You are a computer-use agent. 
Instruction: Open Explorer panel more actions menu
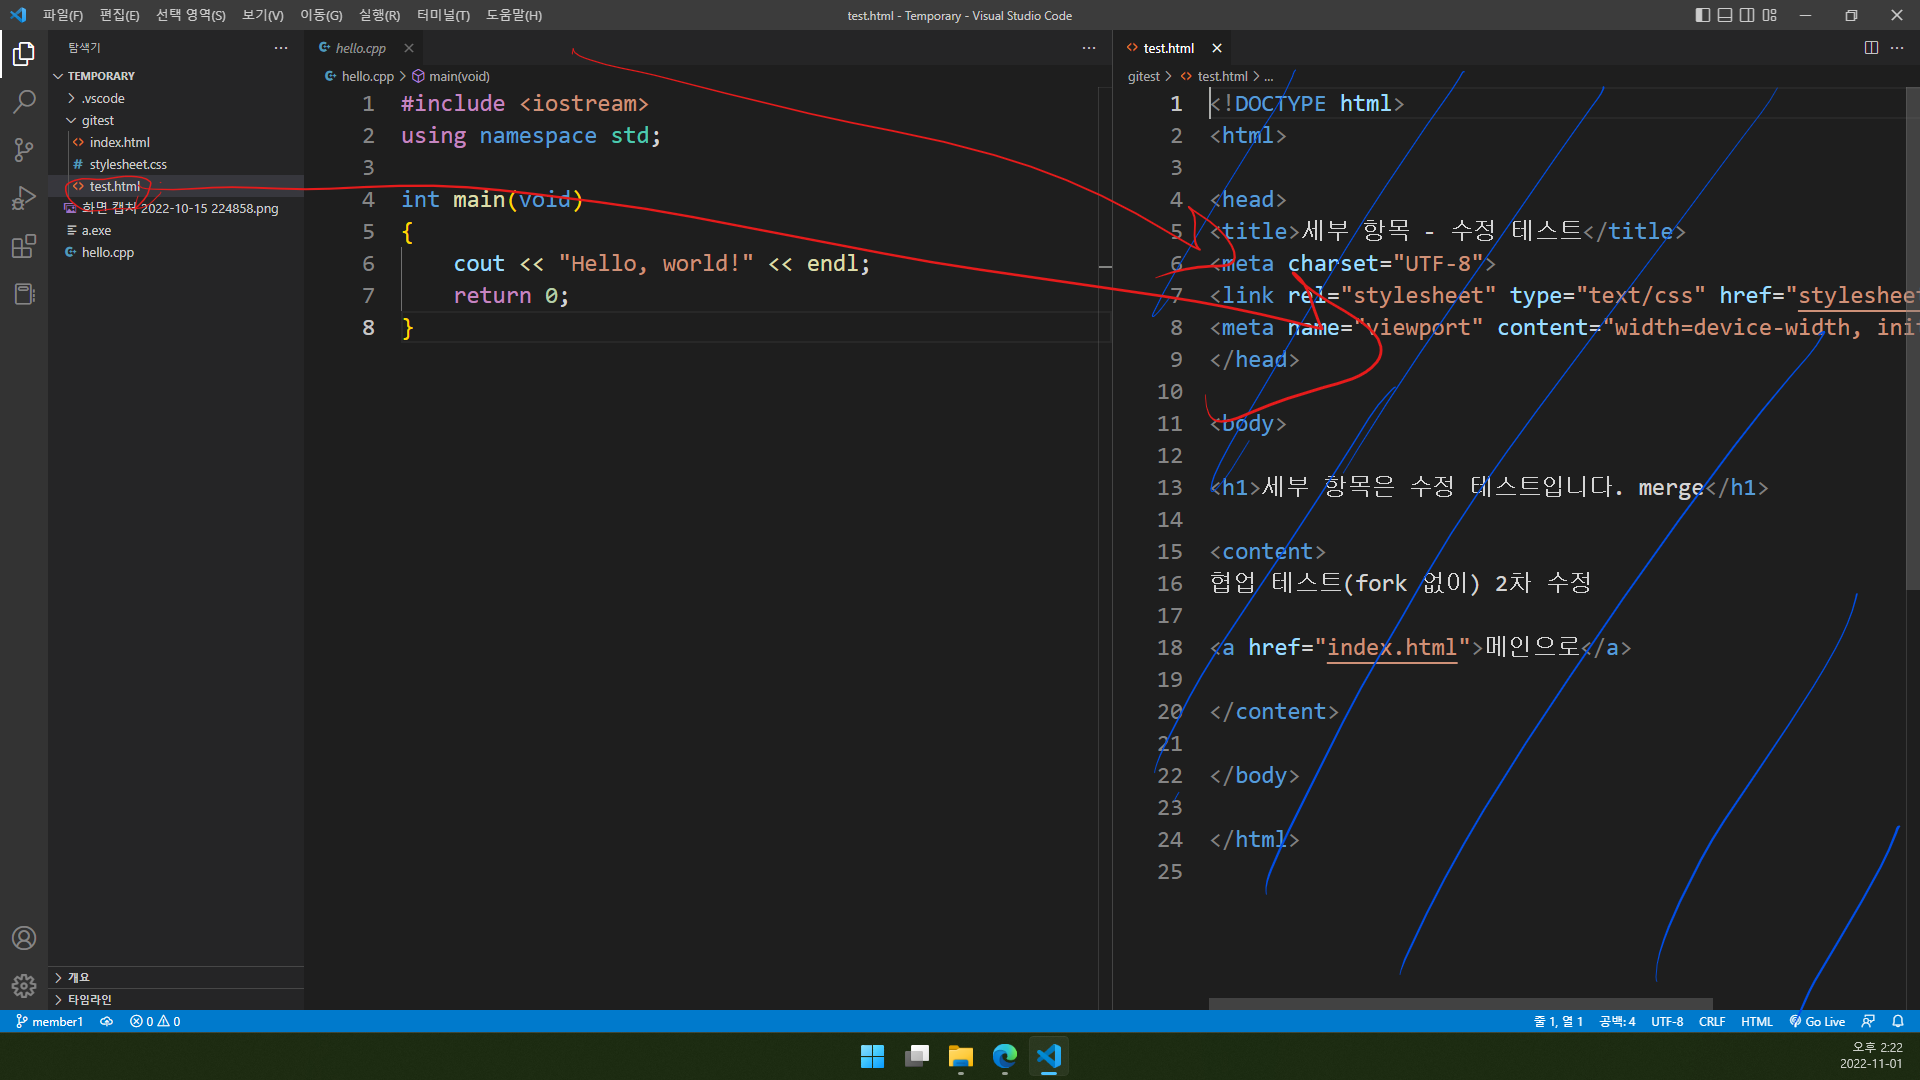pyautogui.click(x=281, y=48)
